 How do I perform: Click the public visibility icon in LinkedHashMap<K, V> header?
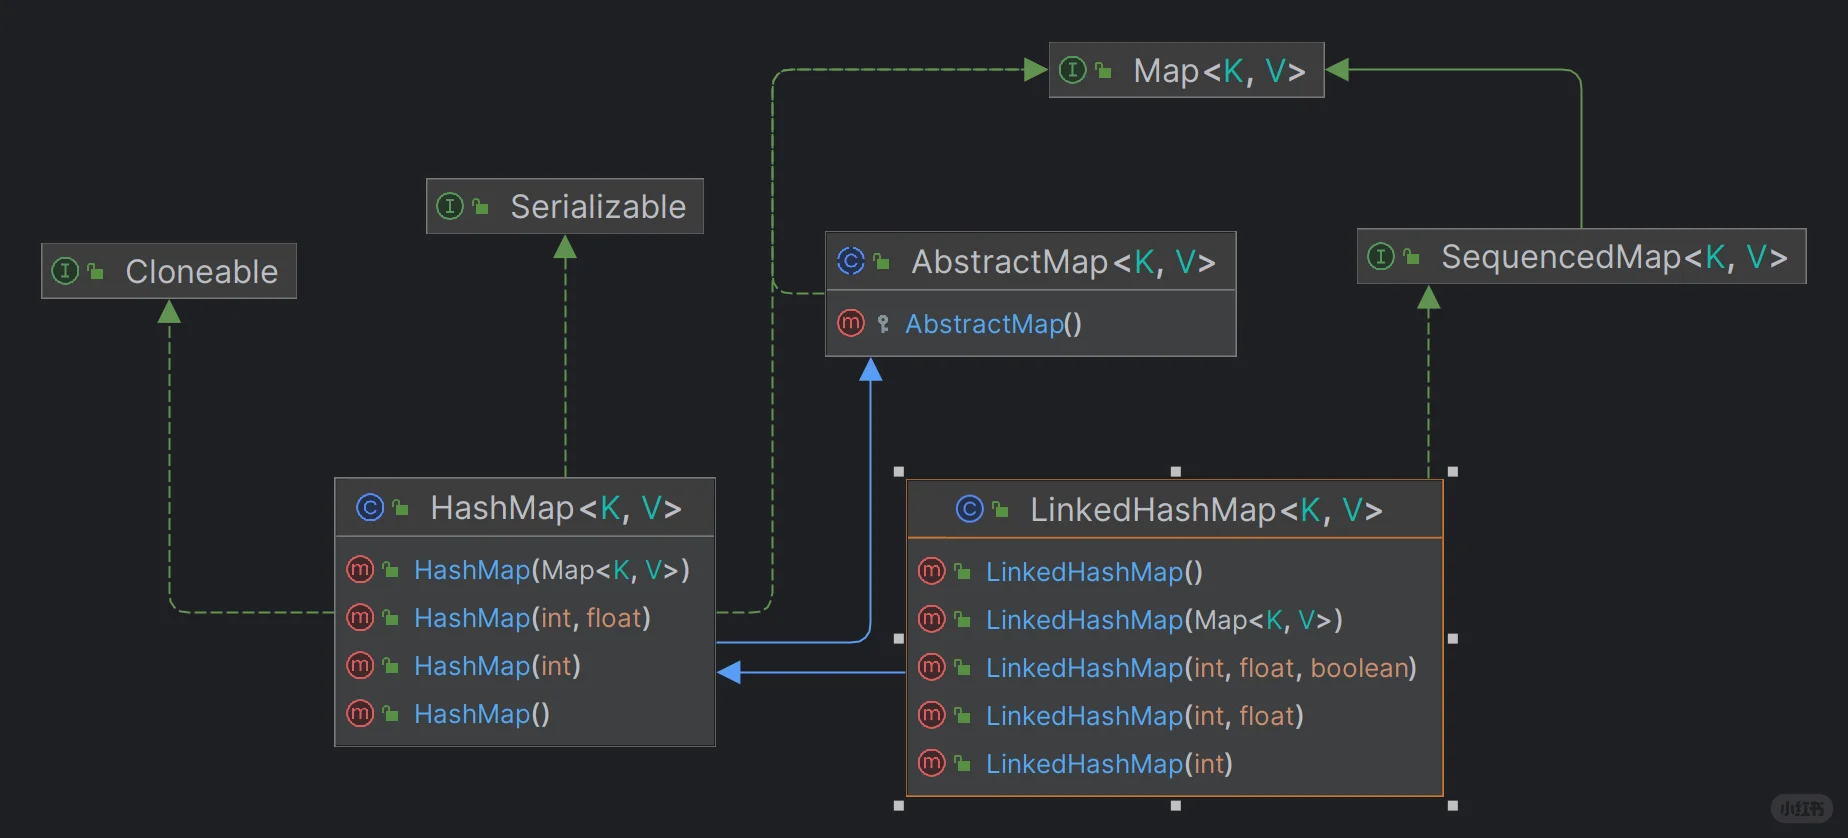click(x=1001, y=510)
